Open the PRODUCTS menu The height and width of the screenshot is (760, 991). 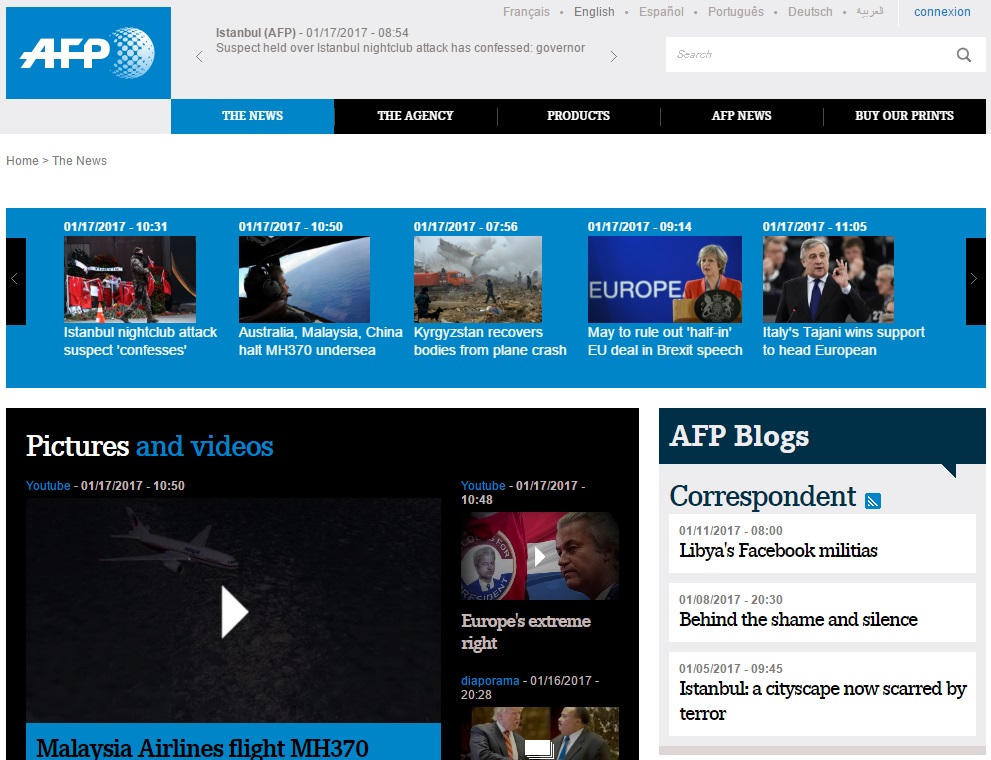tap(578, 116)
